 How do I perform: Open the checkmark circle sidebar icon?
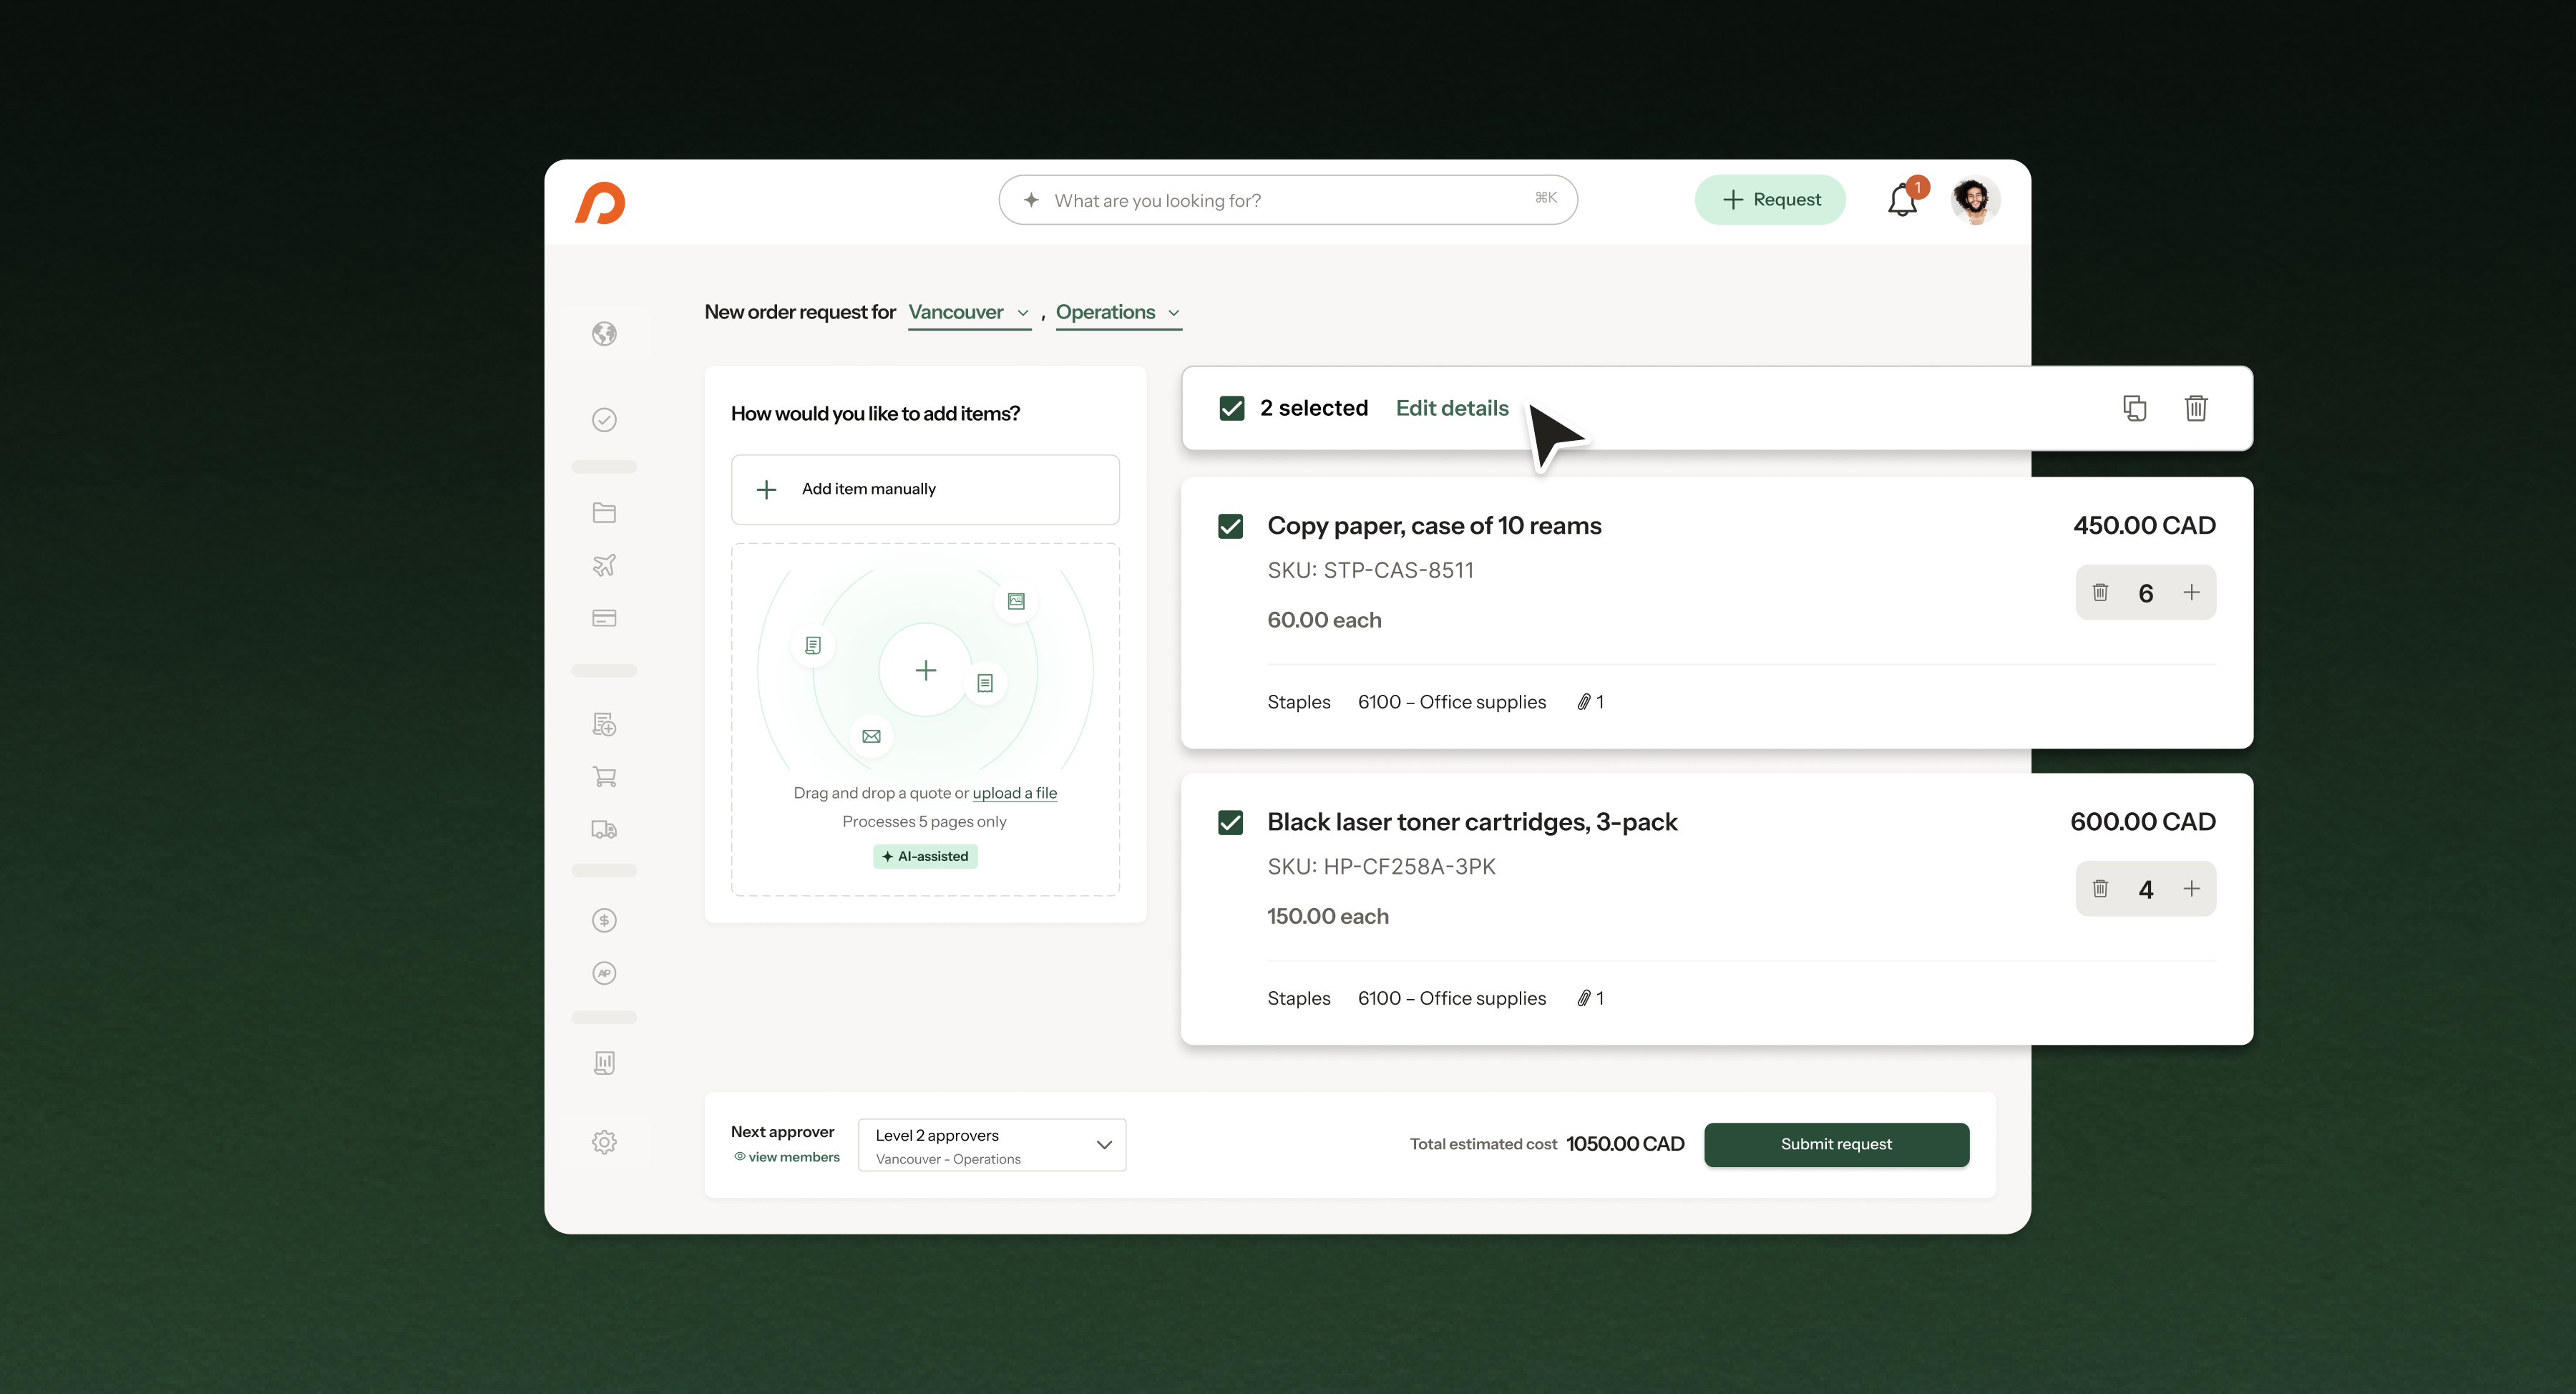coord(604,420)
